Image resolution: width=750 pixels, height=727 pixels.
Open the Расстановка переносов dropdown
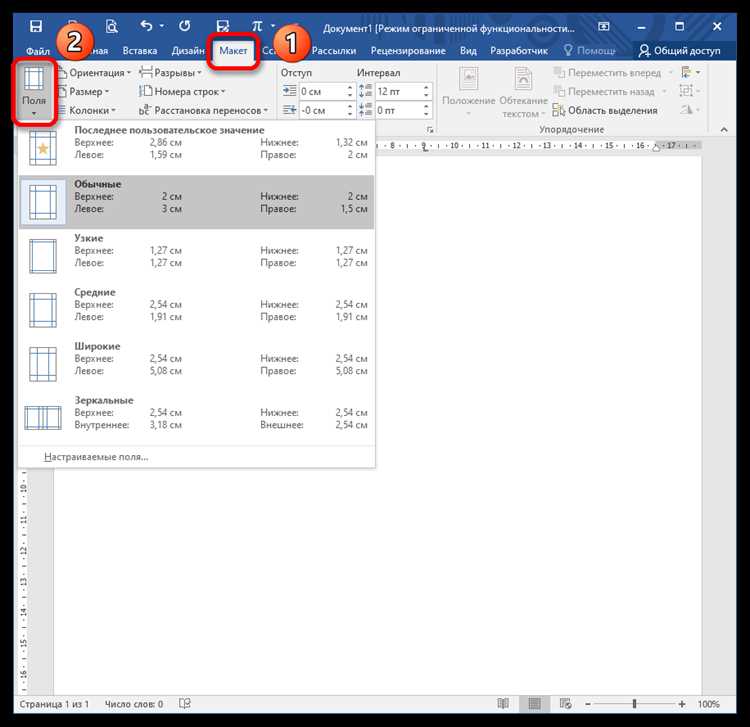[x=203, y=110]
